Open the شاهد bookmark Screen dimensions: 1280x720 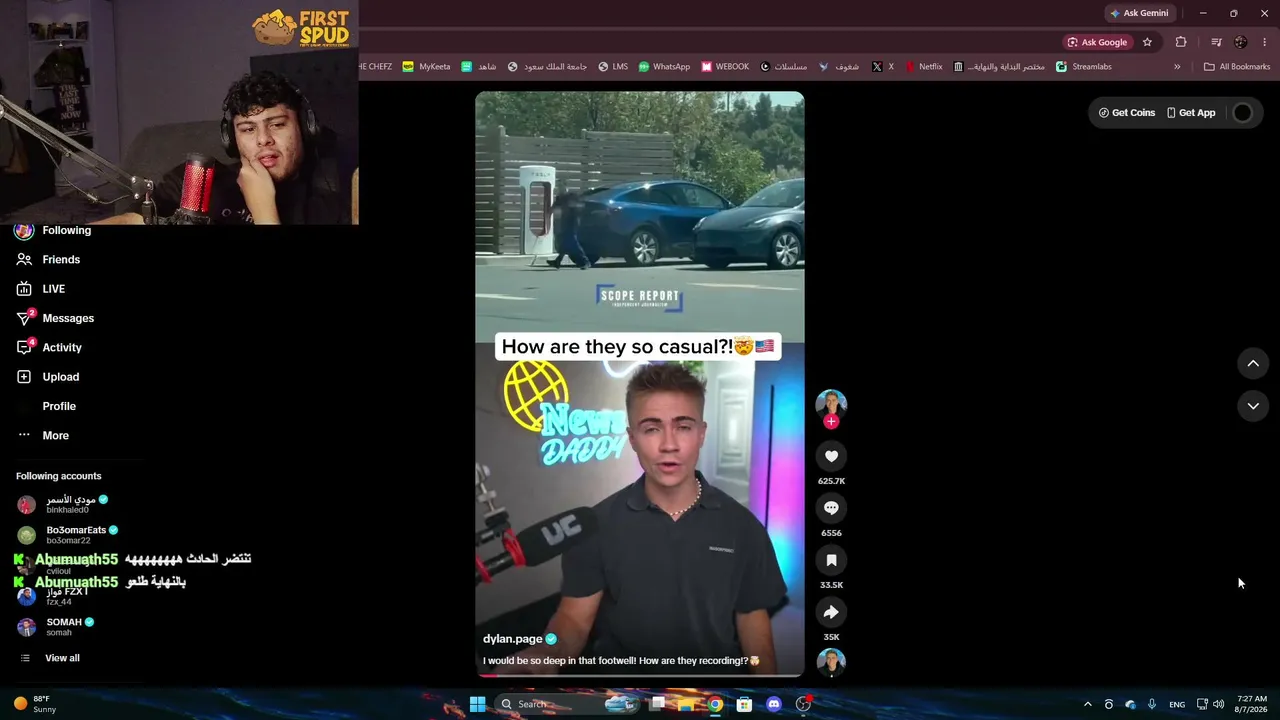(479, 67)
